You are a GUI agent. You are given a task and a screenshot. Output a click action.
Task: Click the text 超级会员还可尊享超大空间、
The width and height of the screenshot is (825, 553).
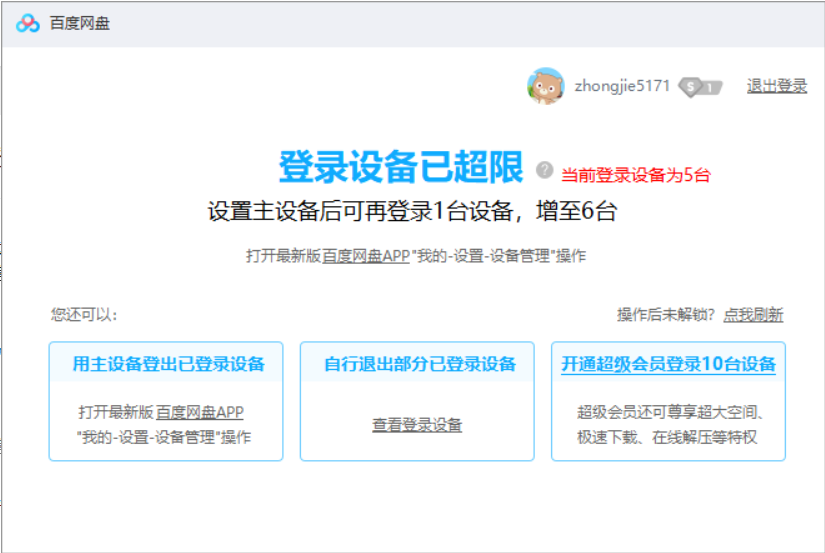coord(670,412)
